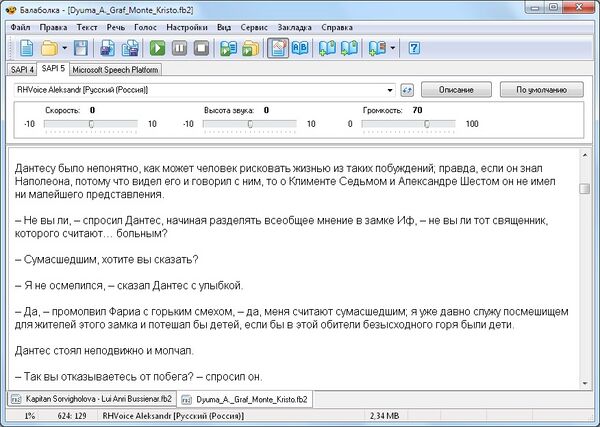Switch to Microsoft Speech Platform tab
Image resolution: width=600 pixels, height=427 pixels.
(x=115, y=70)
